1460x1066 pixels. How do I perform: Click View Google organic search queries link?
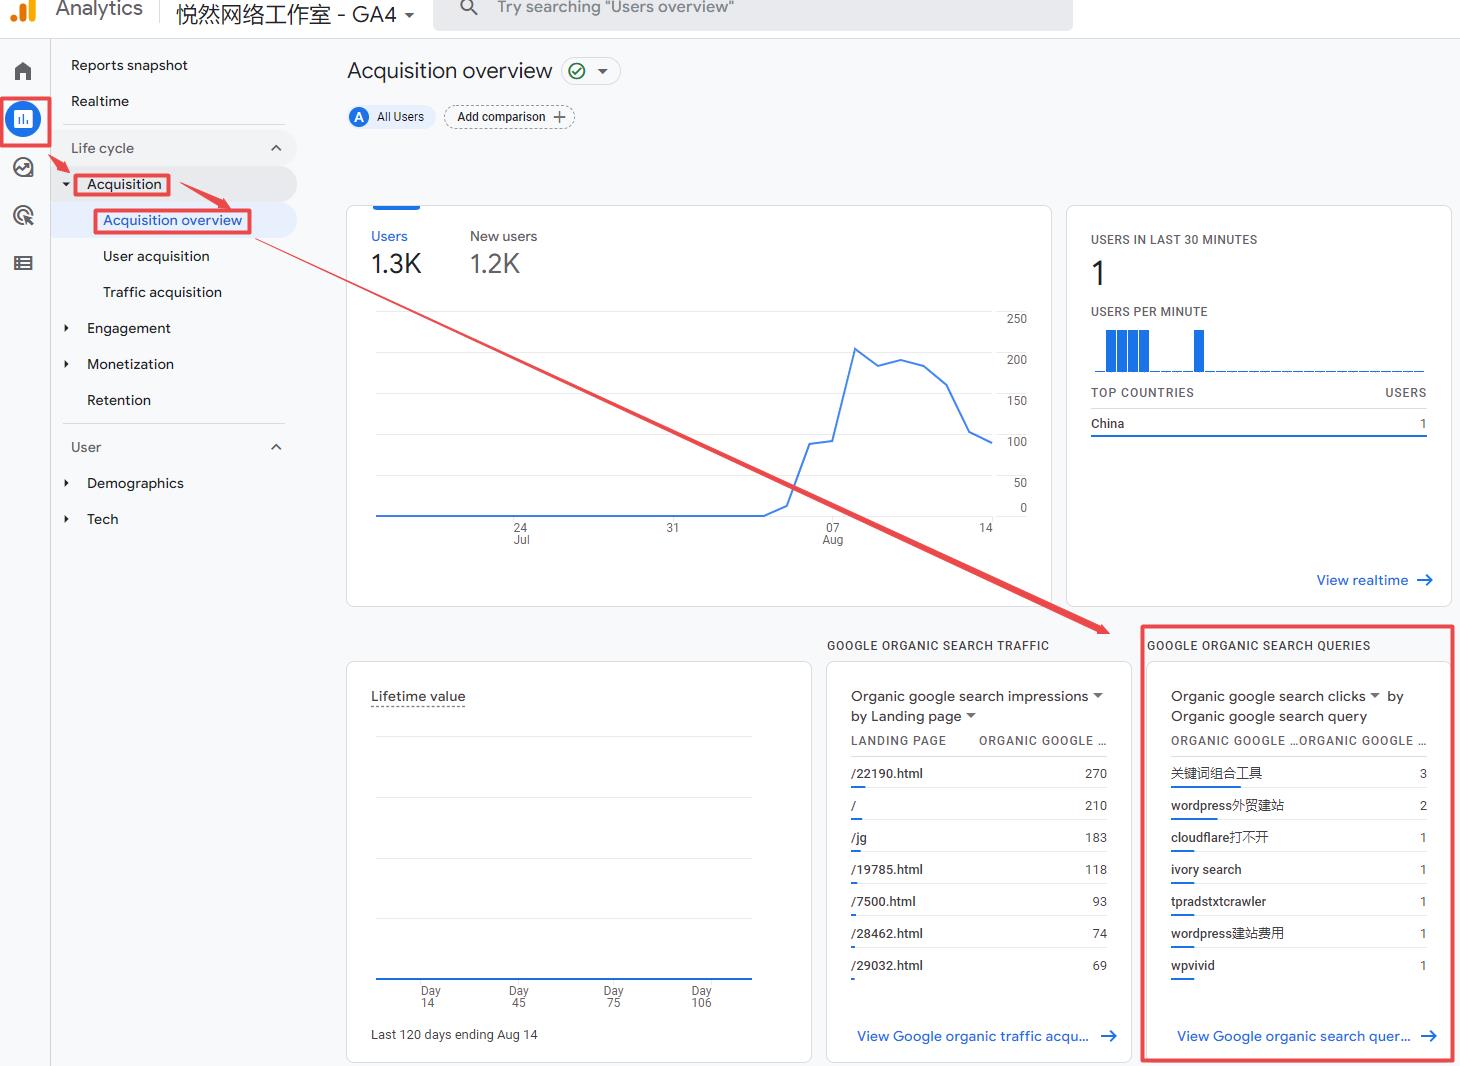coord(1293,1036)
